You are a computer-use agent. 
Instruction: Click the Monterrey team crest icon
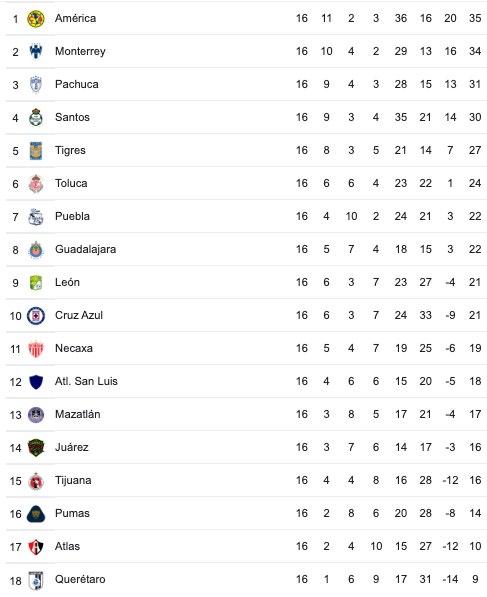coord(36,51)
